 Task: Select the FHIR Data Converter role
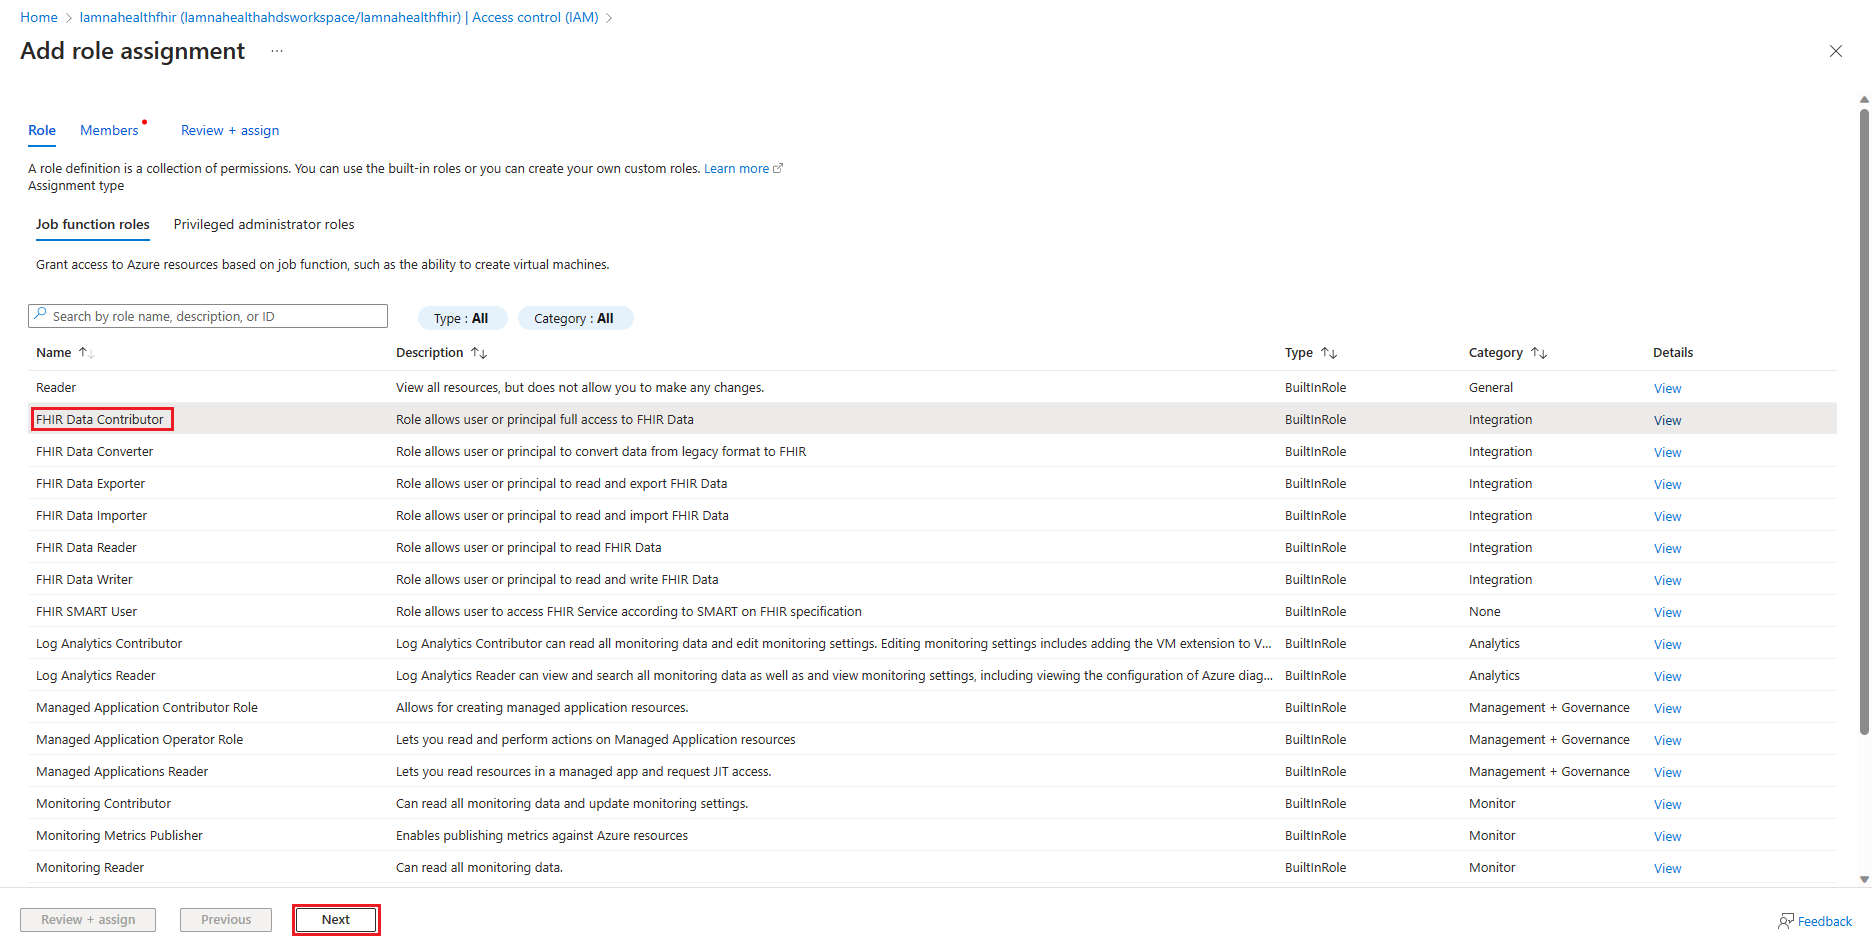coord(932,451)
